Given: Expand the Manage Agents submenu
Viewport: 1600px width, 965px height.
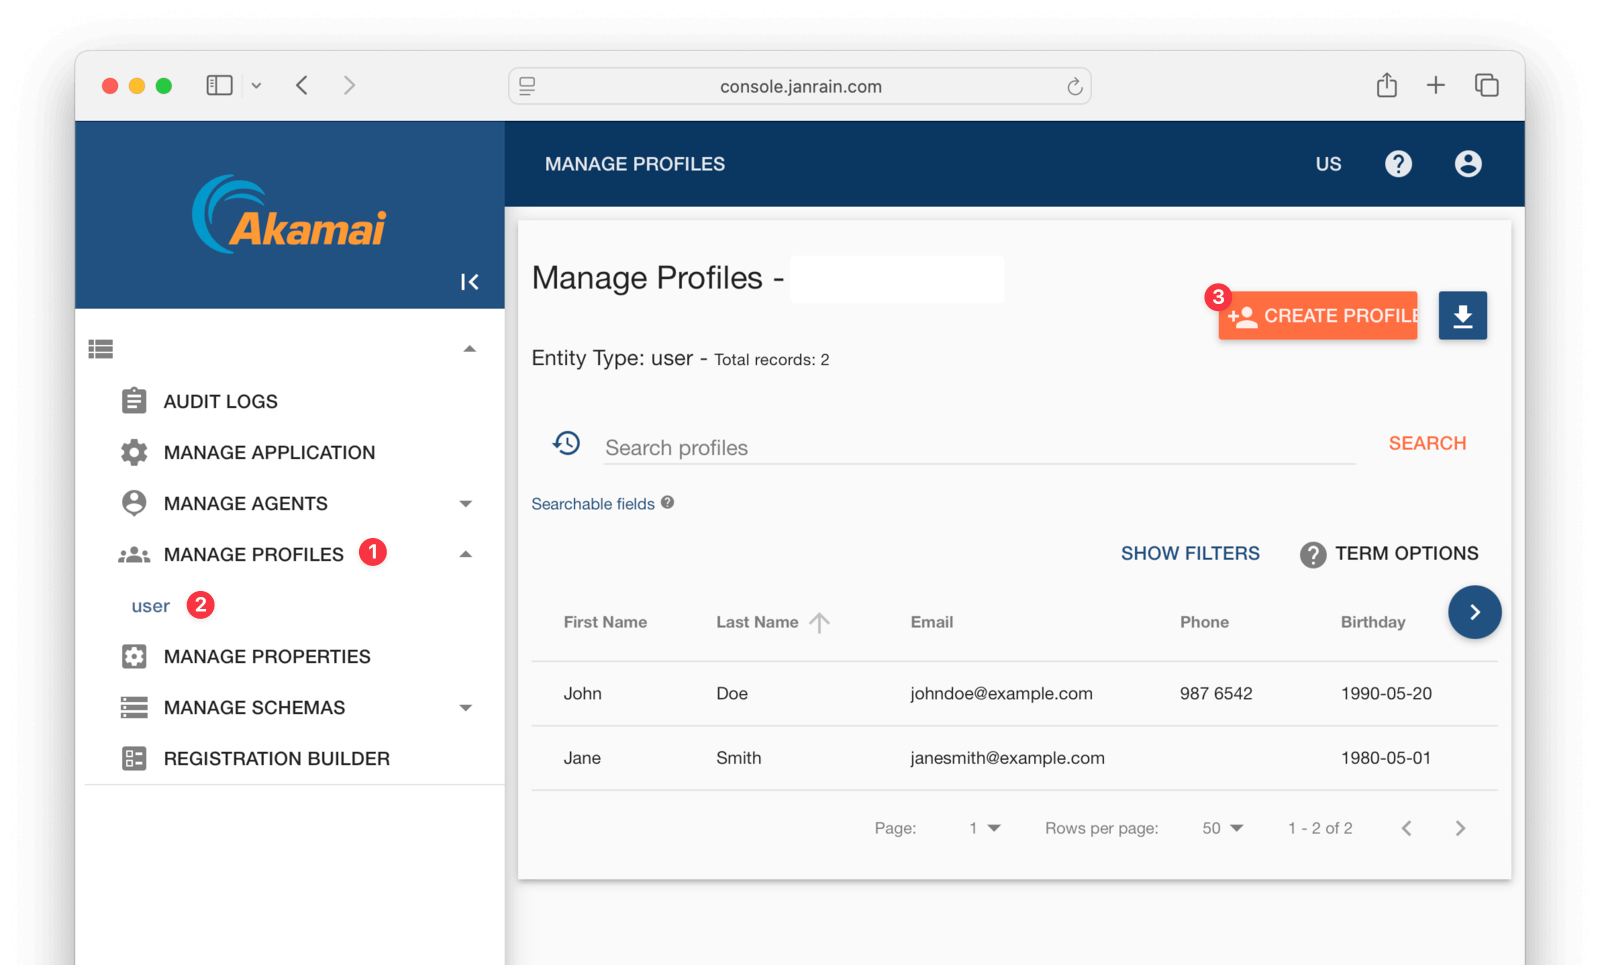Looking at the screenshot, I should [465, 504].
